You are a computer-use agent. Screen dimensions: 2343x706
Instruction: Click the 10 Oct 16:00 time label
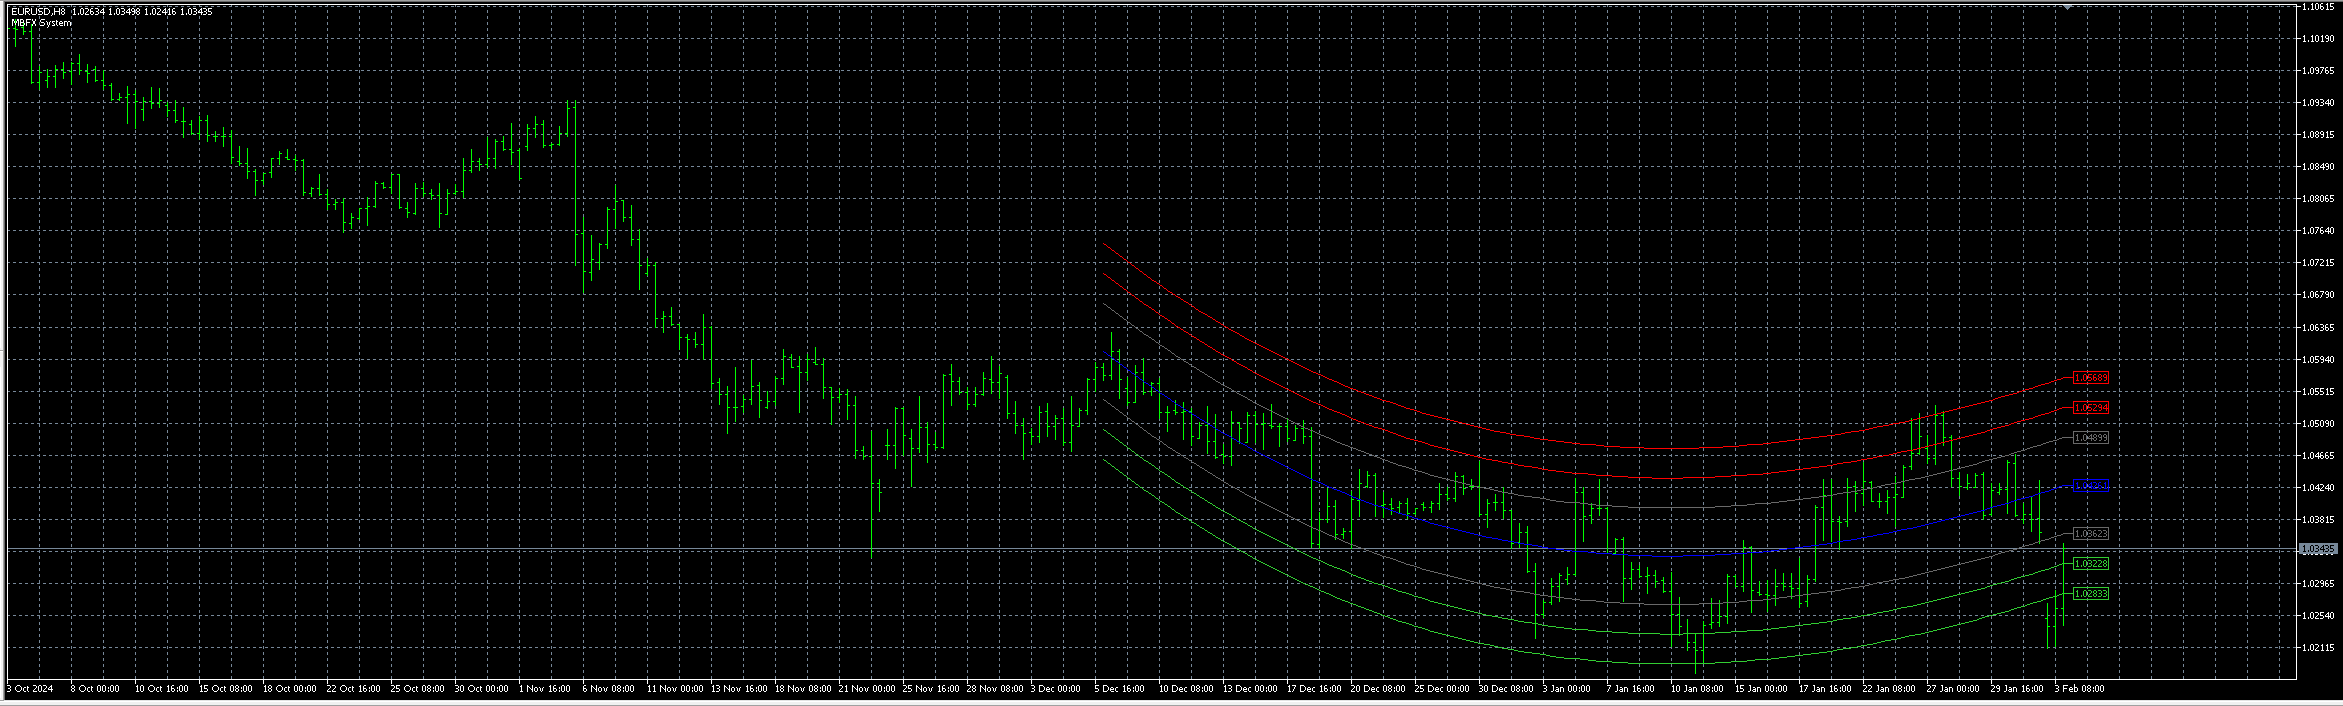coord(162,689)
